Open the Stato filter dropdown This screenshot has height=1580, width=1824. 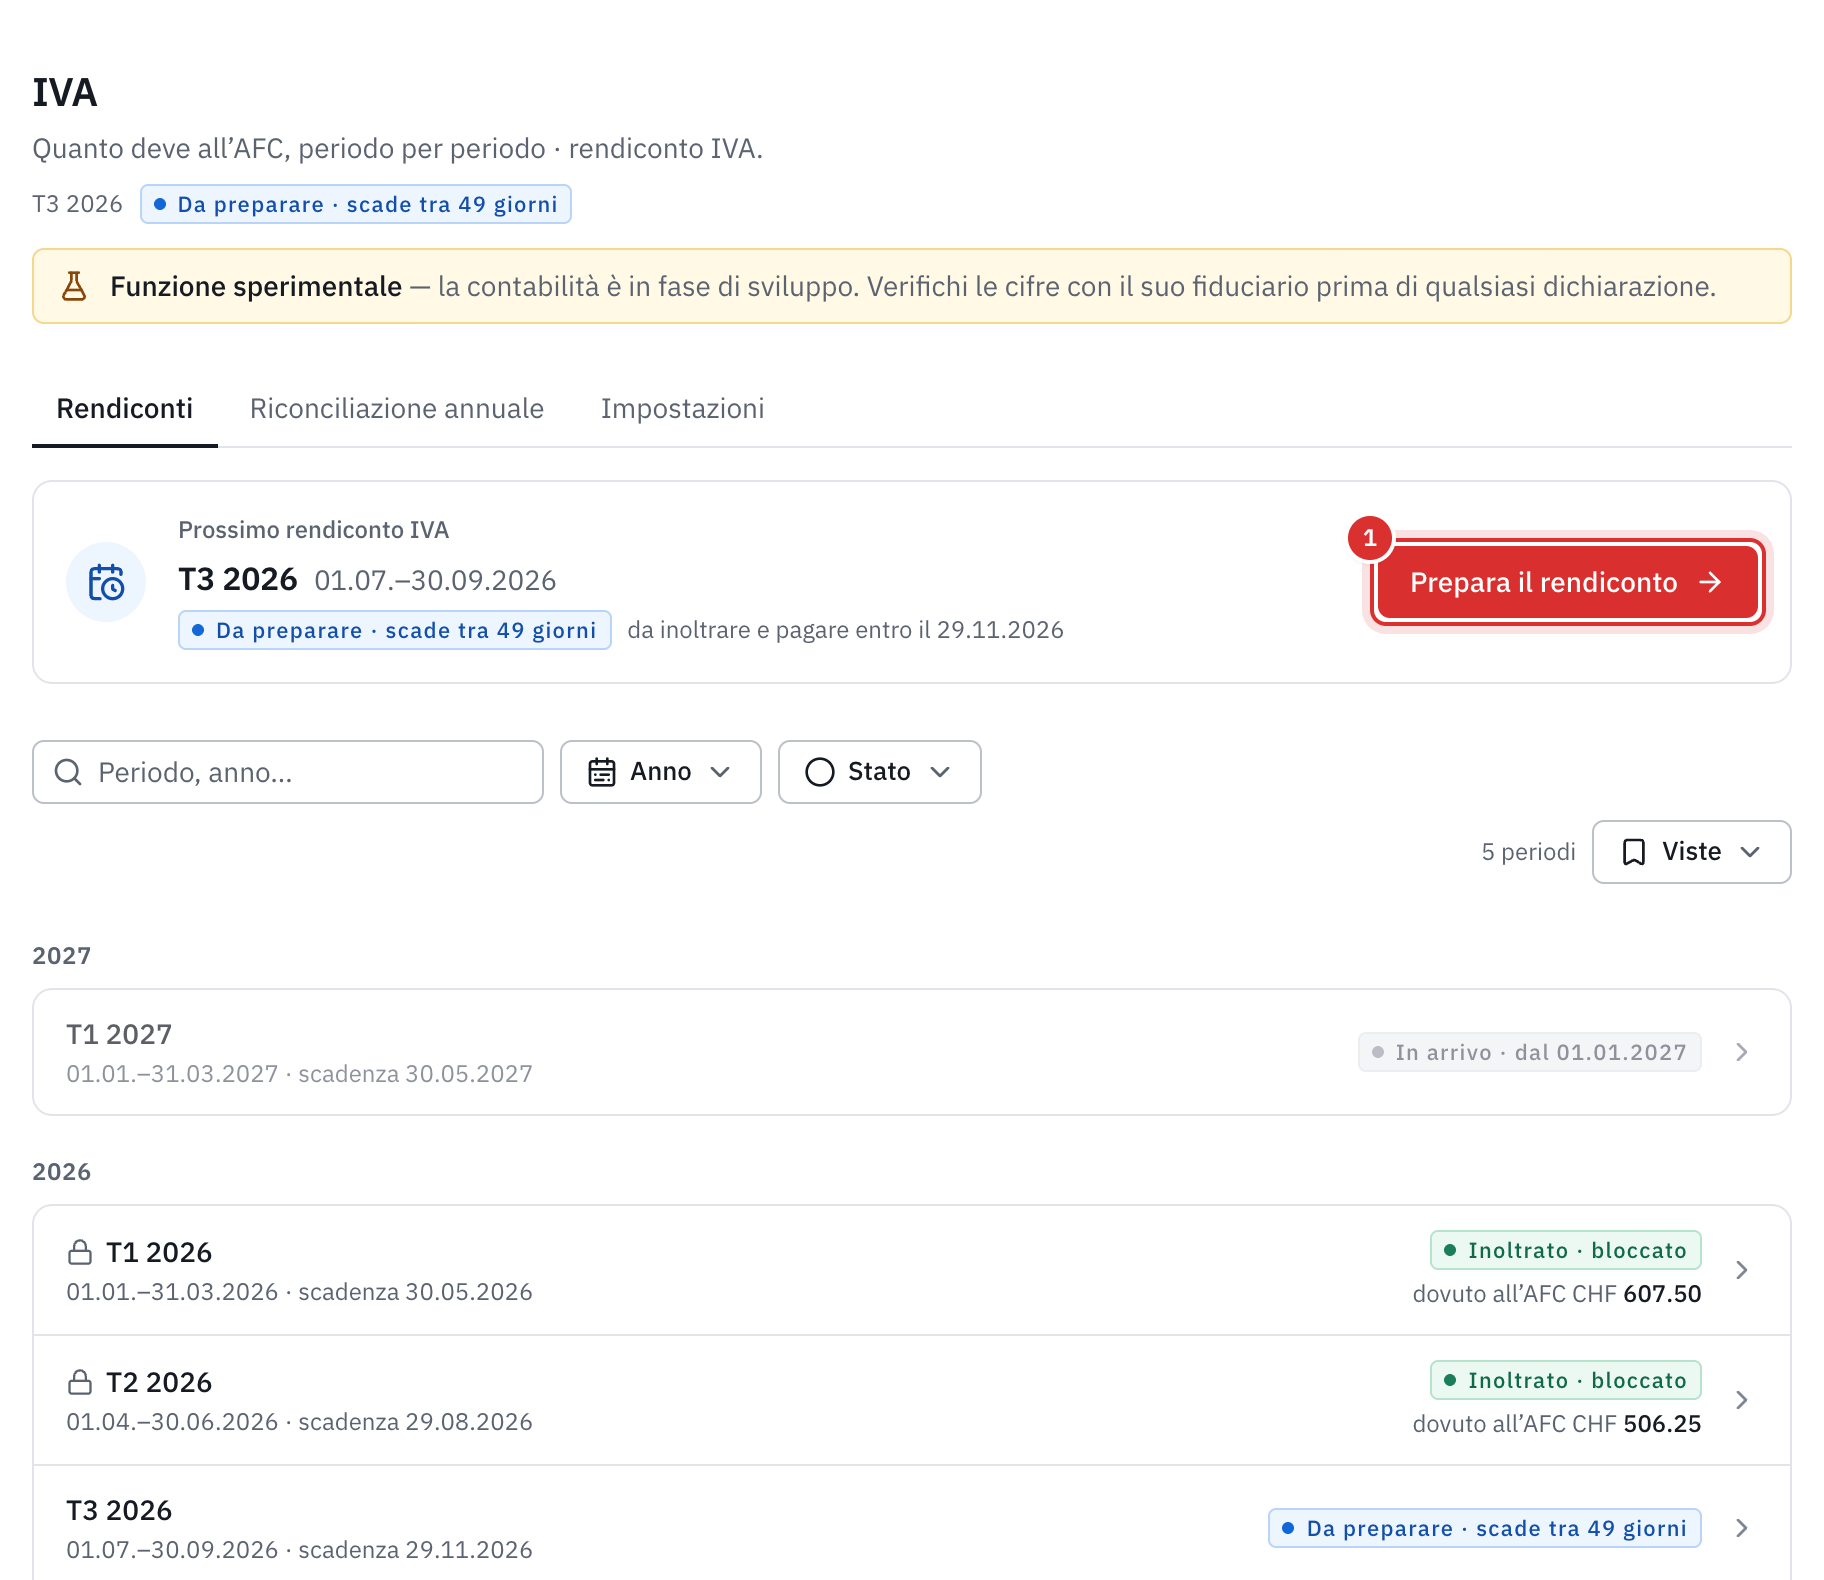[x=880, y=772]
